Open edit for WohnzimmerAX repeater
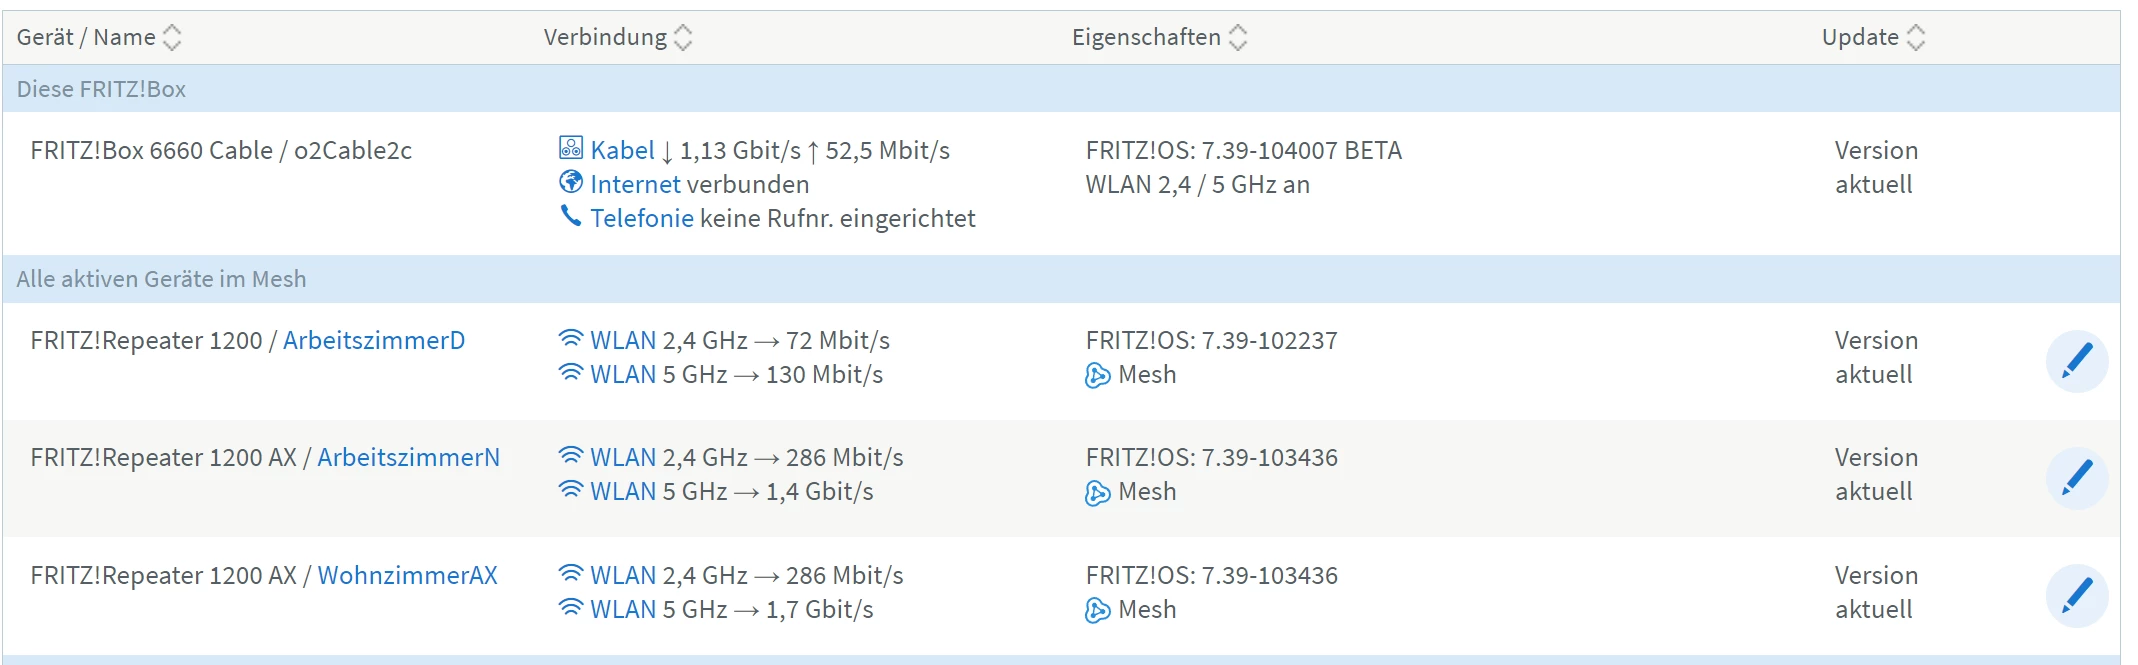 (x=2076, y=595)
